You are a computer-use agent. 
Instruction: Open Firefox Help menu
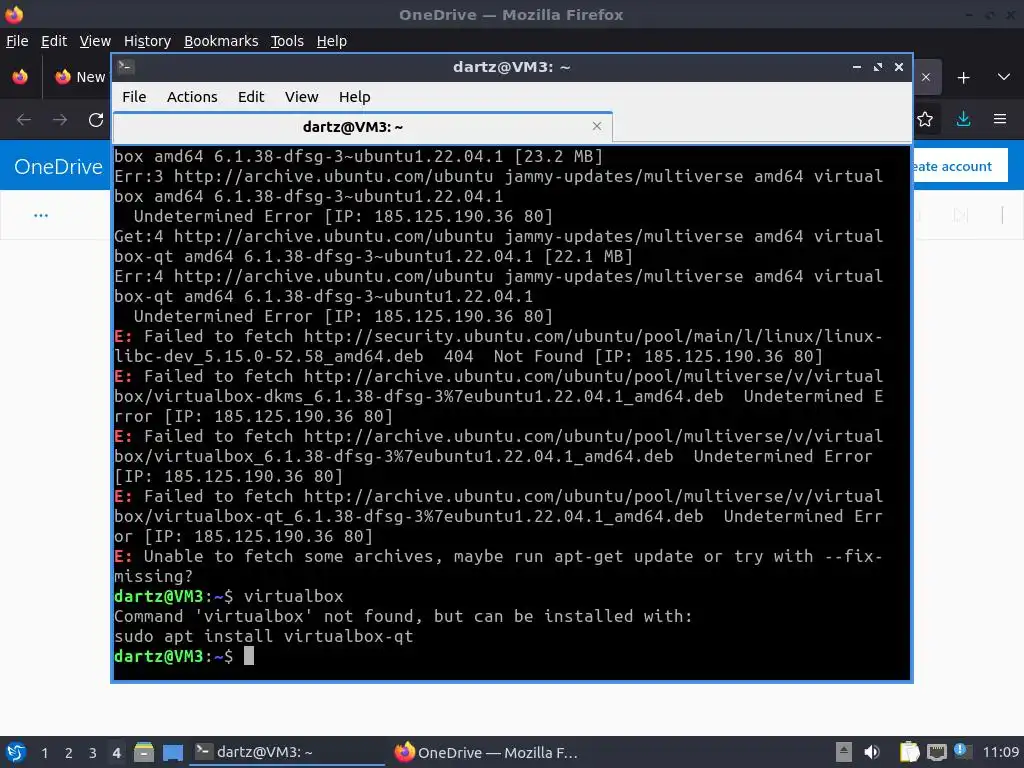(332, 41)
